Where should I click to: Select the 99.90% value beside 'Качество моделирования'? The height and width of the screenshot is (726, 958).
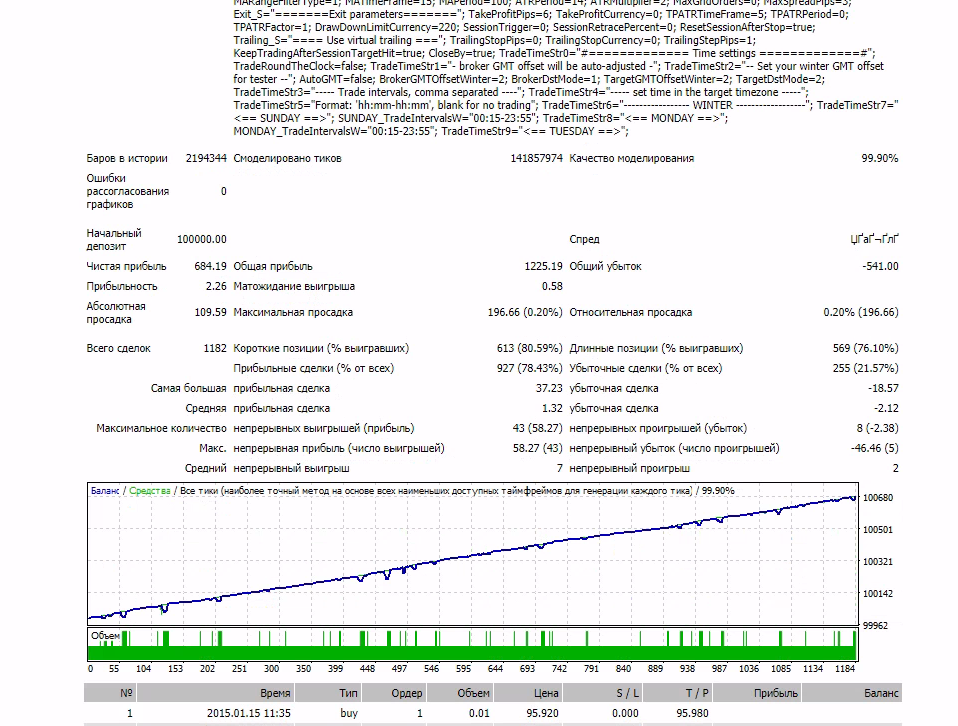point(880,158)
